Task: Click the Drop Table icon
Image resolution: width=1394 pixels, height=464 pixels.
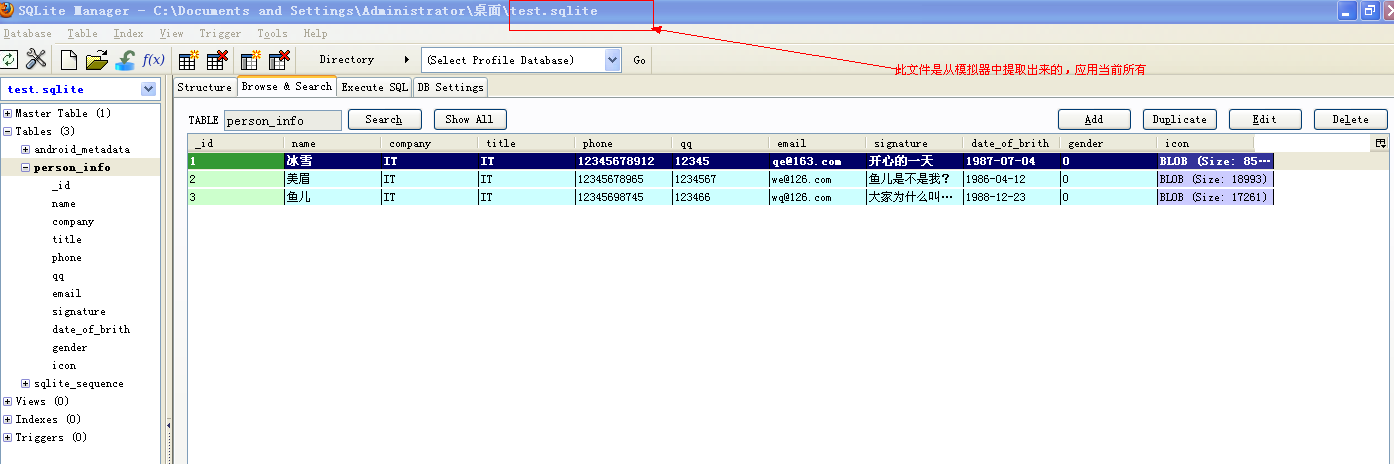Action: [x=216, y=60]
